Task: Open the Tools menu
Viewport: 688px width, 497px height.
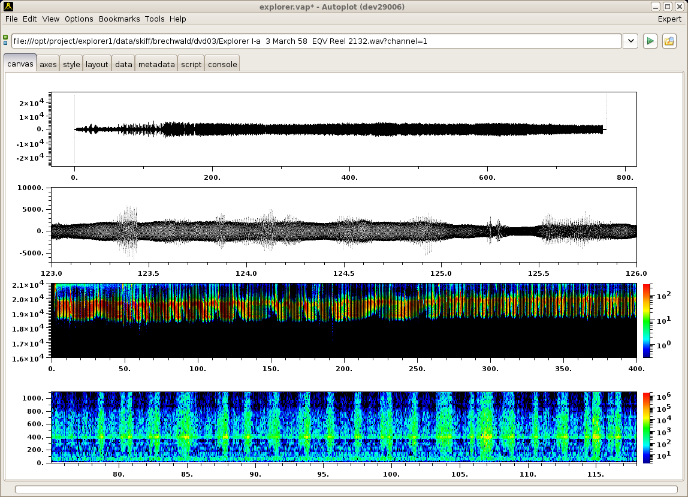Action: point(154,19)
